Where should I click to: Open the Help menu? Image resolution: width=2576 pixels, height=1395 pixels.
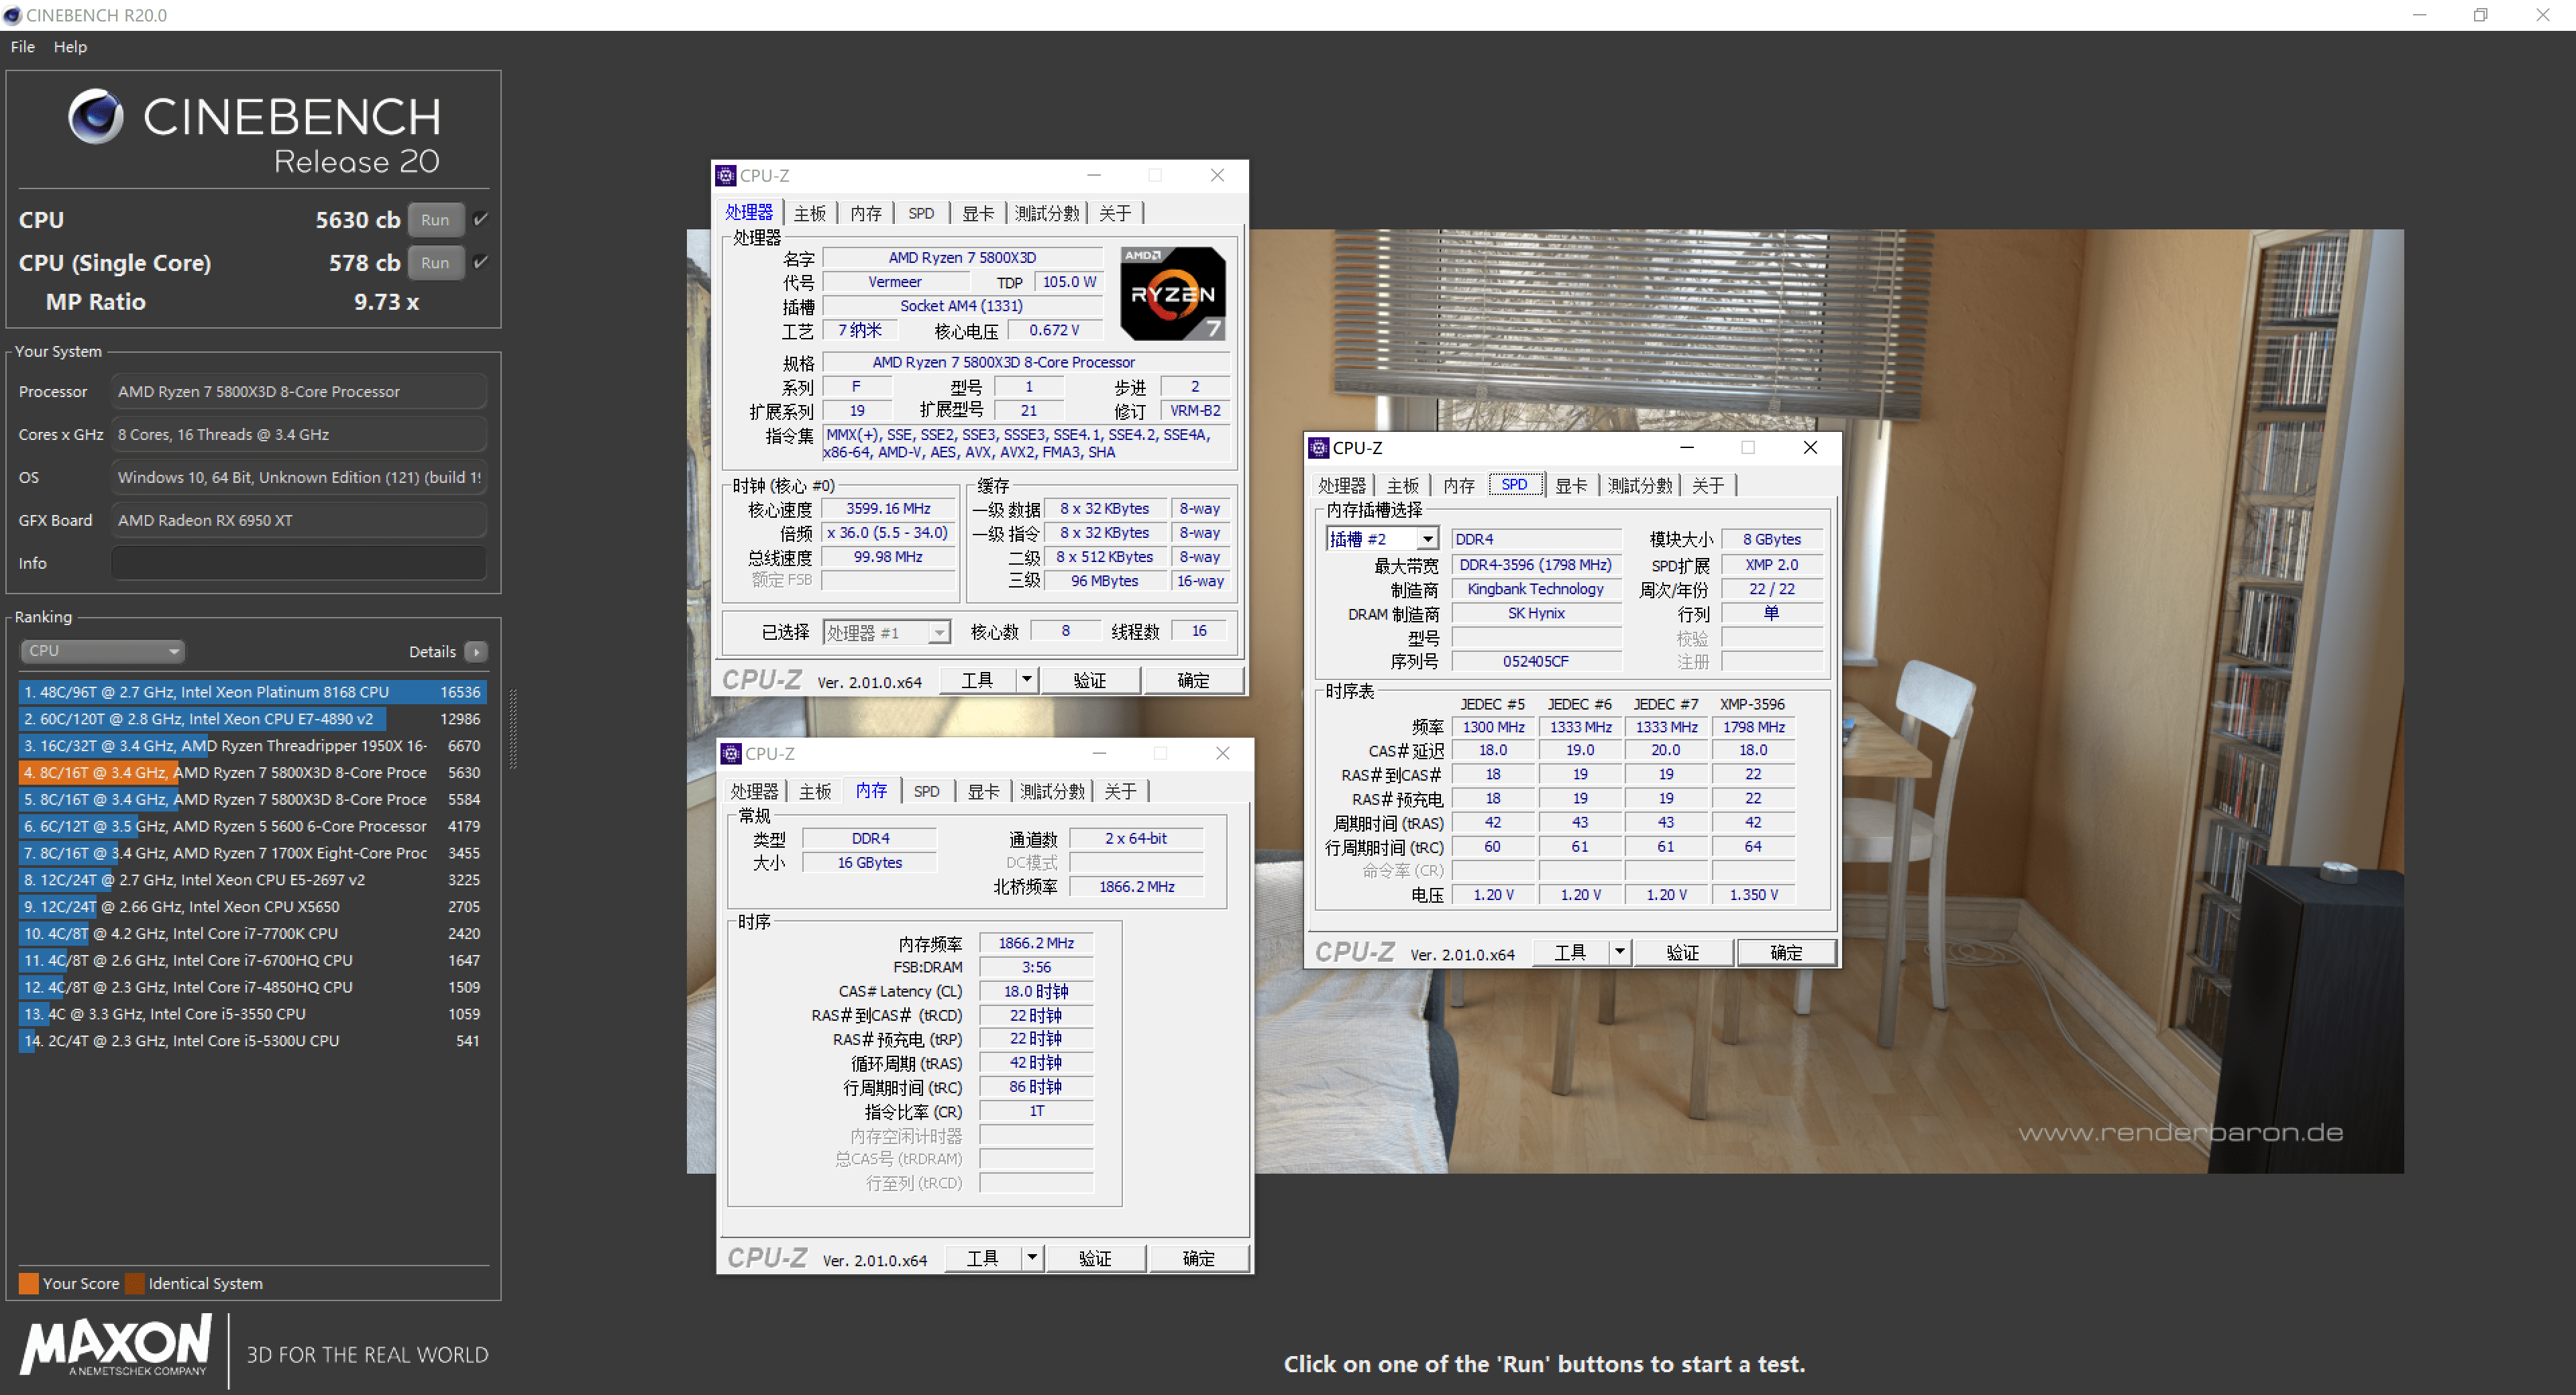[x=70, y=47]
